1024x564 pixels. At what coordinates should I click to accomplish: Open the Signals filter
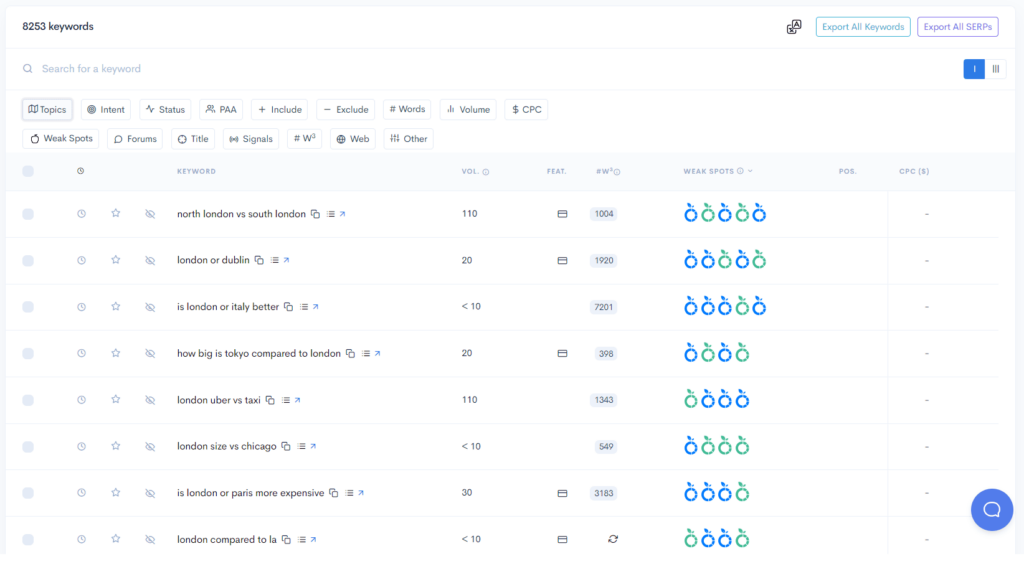coord(251,138)
